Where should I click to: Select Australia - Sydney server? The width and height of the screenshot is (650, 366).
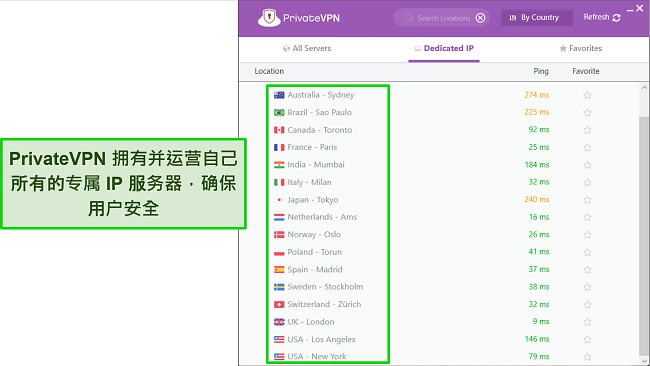(321, 95)
